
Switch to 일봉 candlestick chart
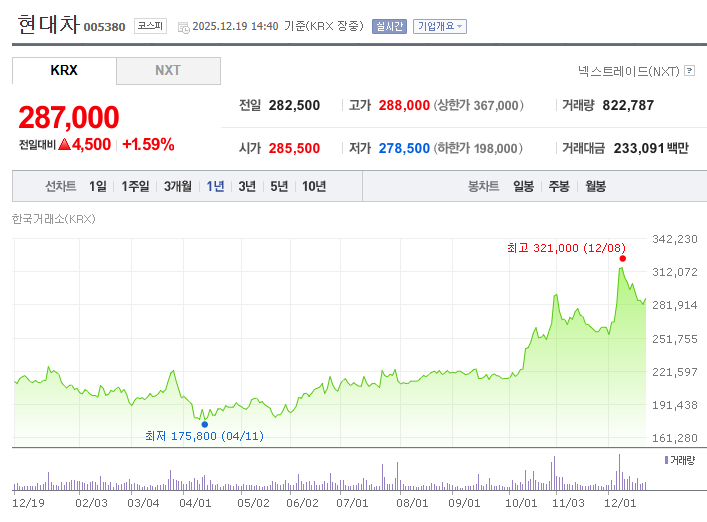tap(523, 186)
